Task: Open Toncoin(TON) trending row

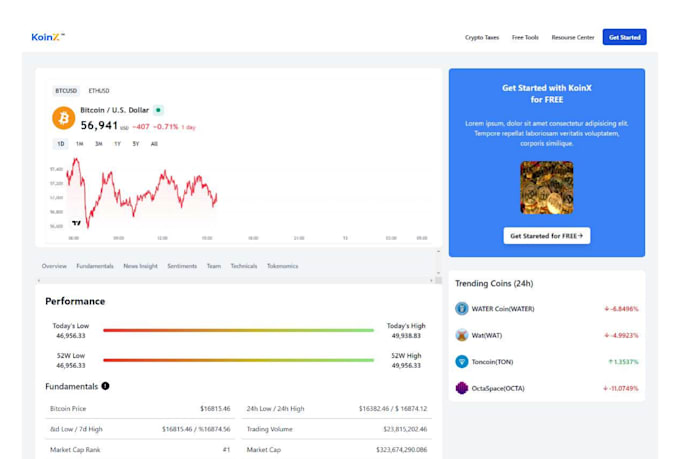Action: (546, 361)
